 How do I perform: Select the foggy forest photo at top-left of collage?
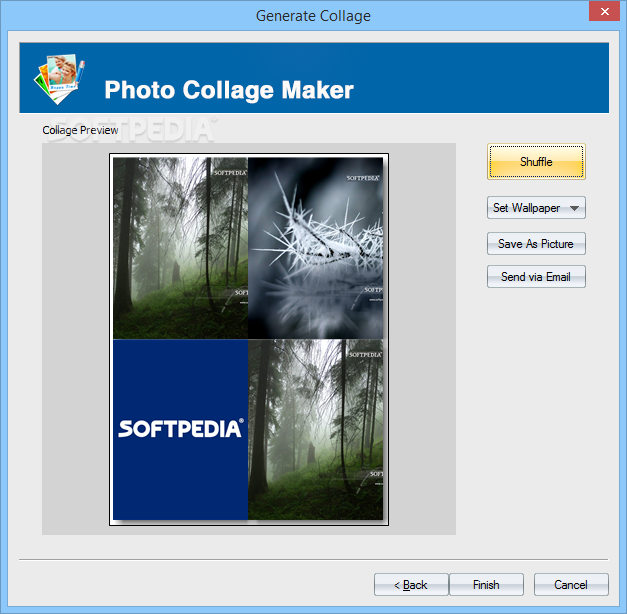[x=180, y=248]
